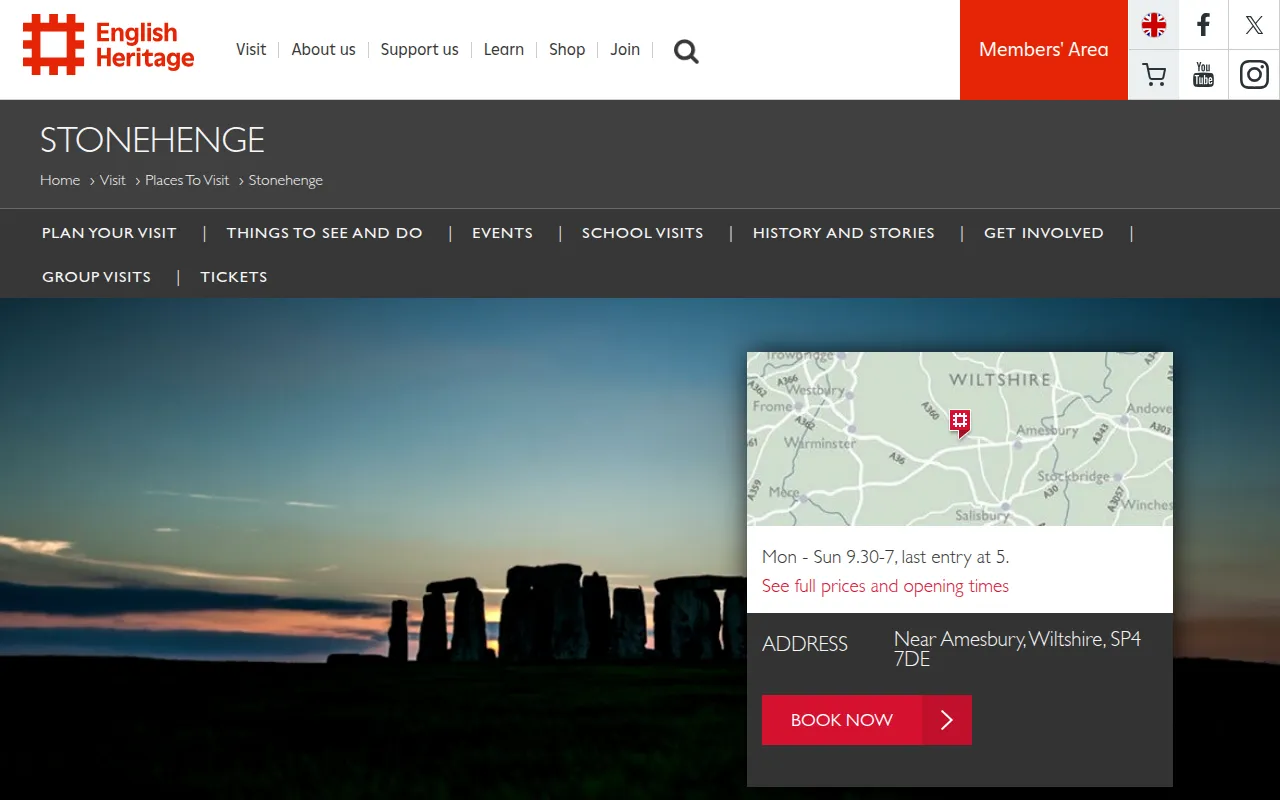Screen dimensions: 1280x800
Task: Open the Shop menu item
Action: pyautogui.click(x=567, y=49)
